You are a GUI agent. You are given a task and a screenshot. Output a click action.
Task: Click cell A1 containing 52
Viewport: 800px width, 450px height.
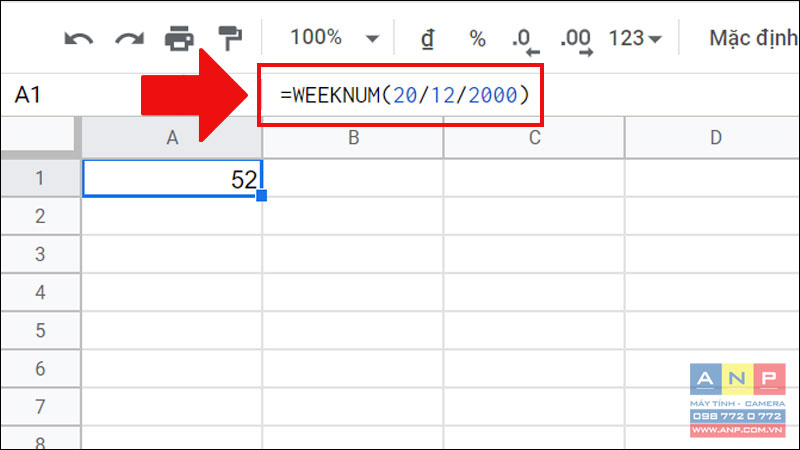click(x=172, y=178)
